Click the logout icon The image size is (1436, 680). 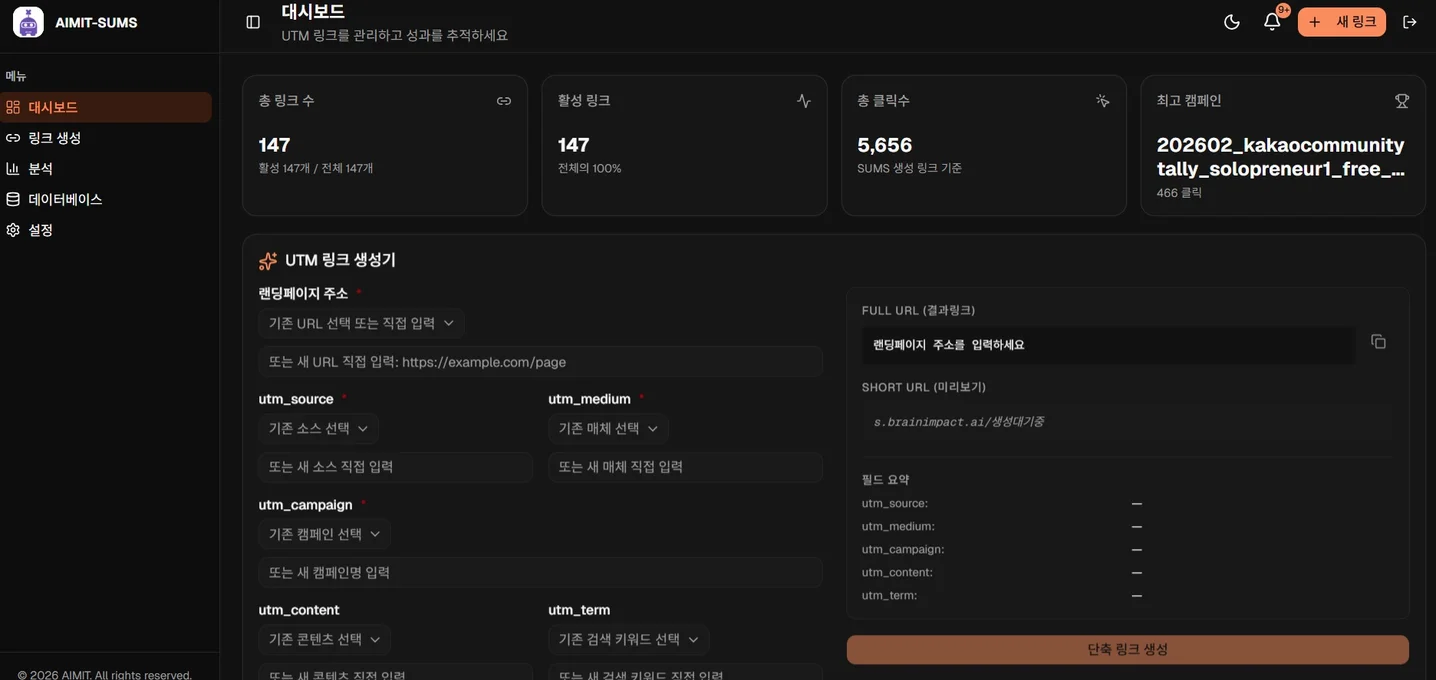click(1410, 22)
